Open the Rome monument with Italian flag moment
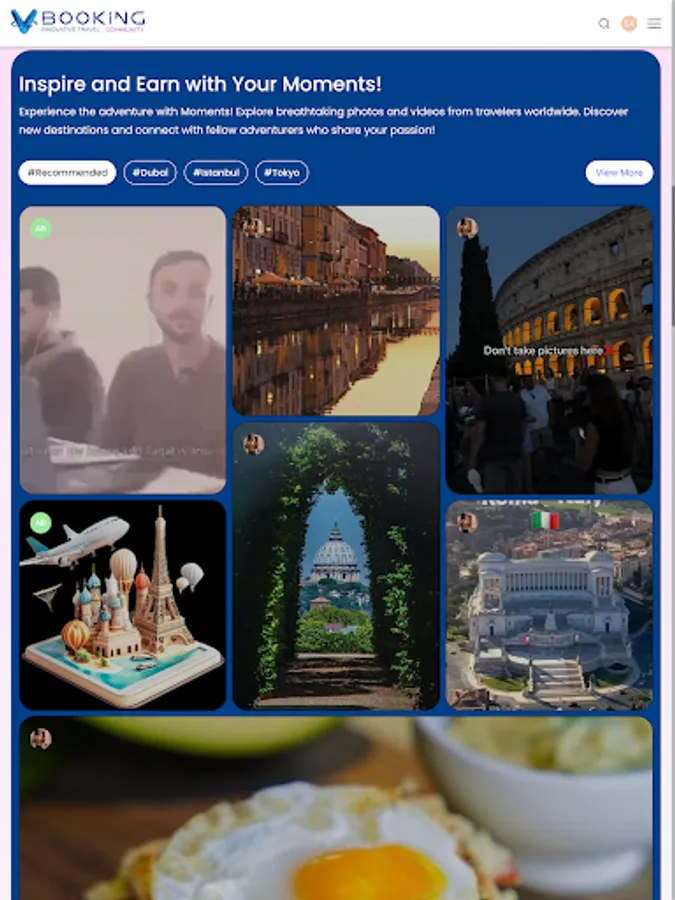Screen dimensions: 675x900 pos(549,605)
